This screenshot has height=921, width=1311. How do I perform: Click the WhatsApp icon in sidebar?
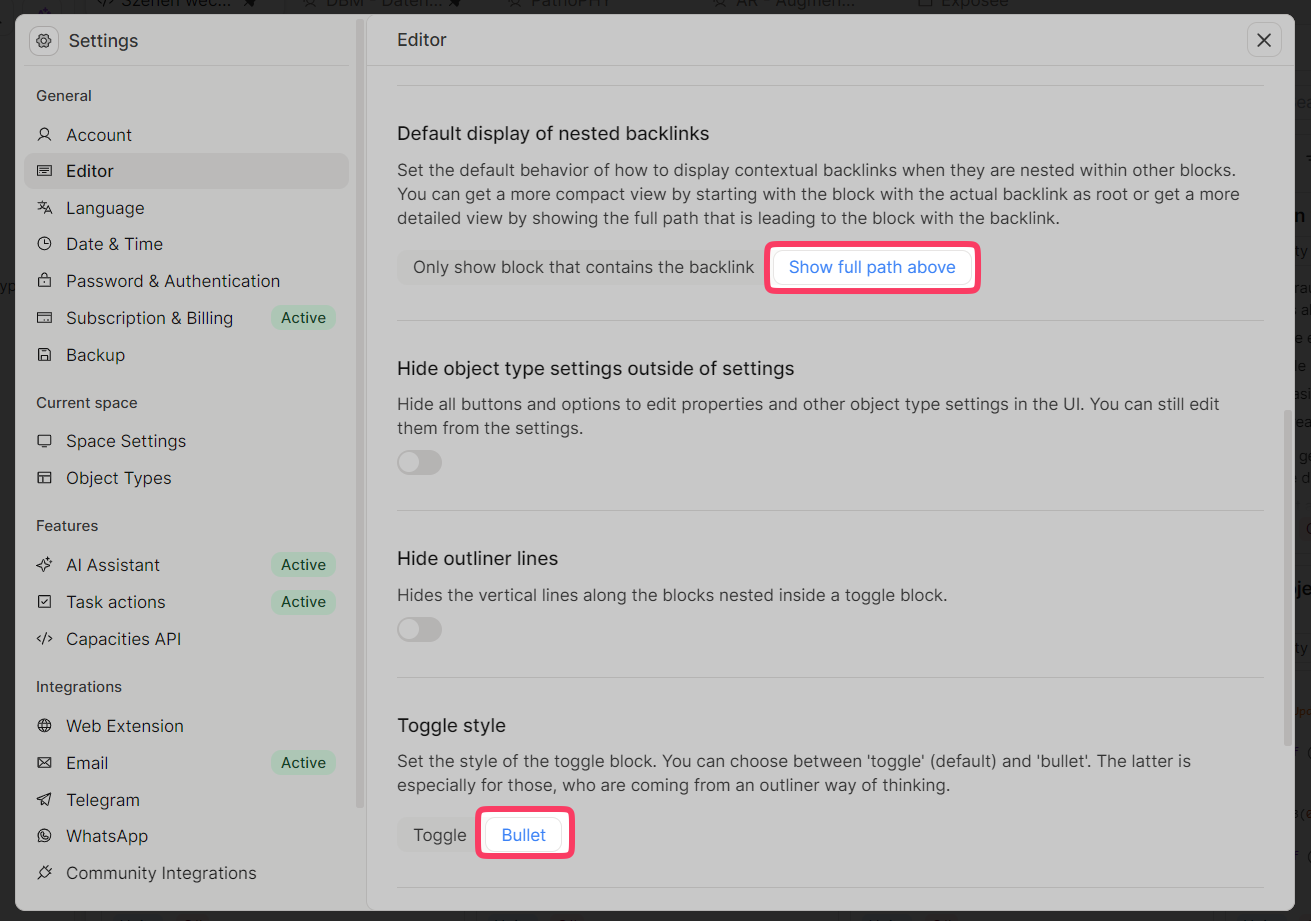[x=44, y=836]
